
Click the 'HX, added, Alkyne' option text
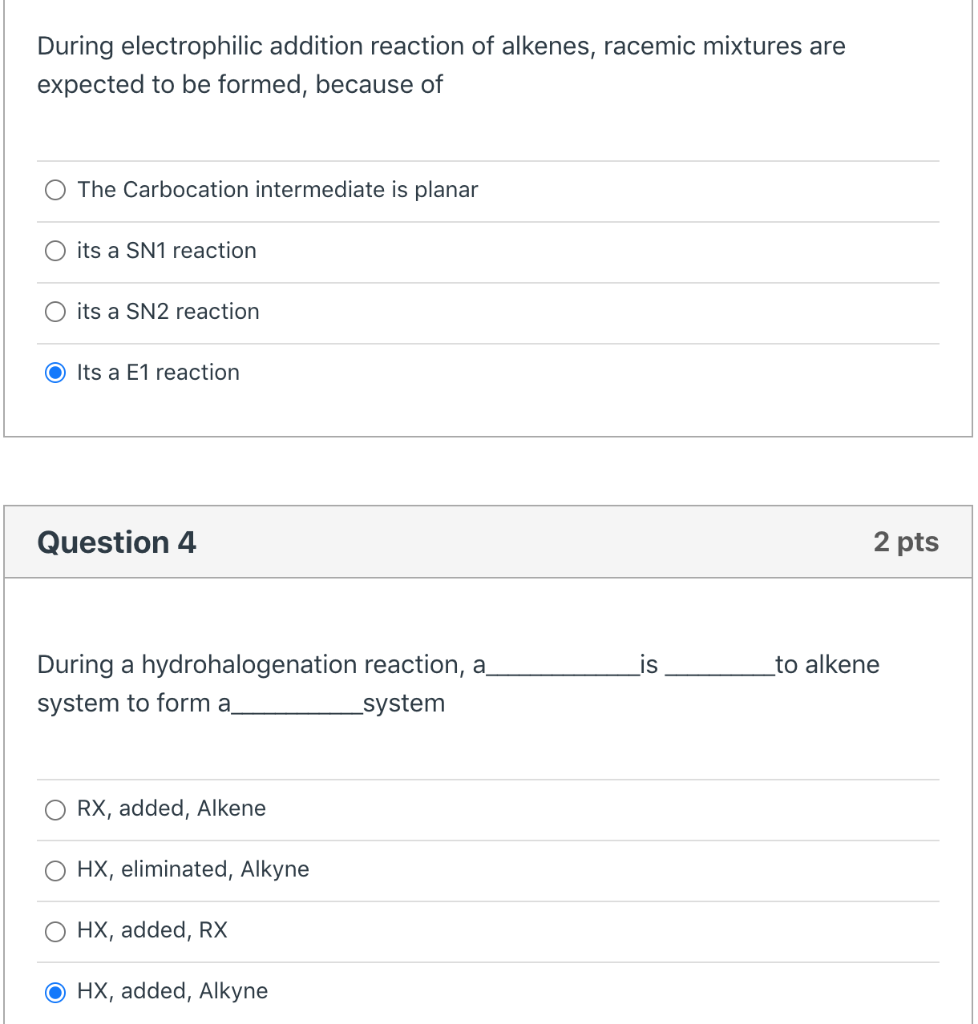point(172,992)
